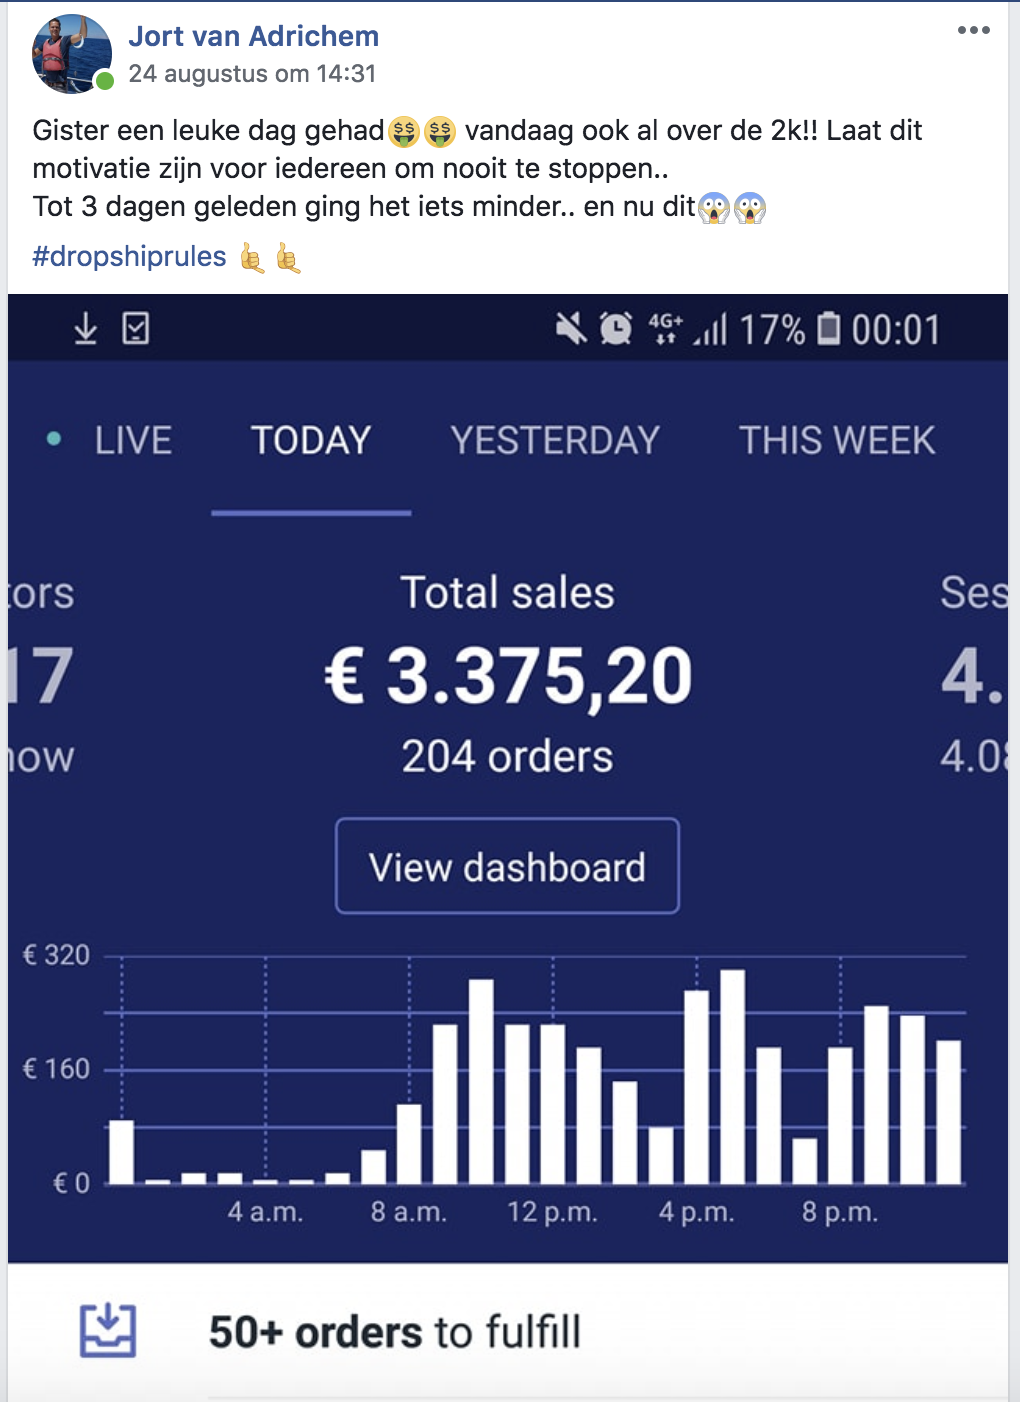Tap the signal strength bars icon

click(x=711, y=328)
